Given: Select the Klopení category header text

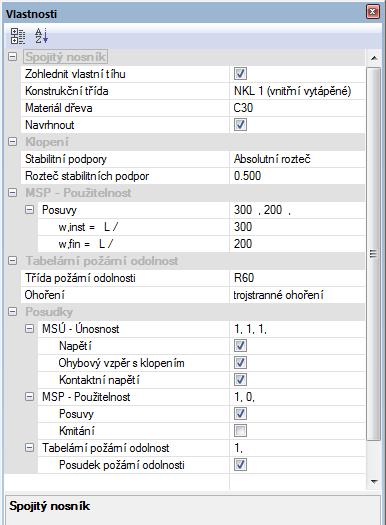Looking at the screenshot, I should tap(47, 142).
